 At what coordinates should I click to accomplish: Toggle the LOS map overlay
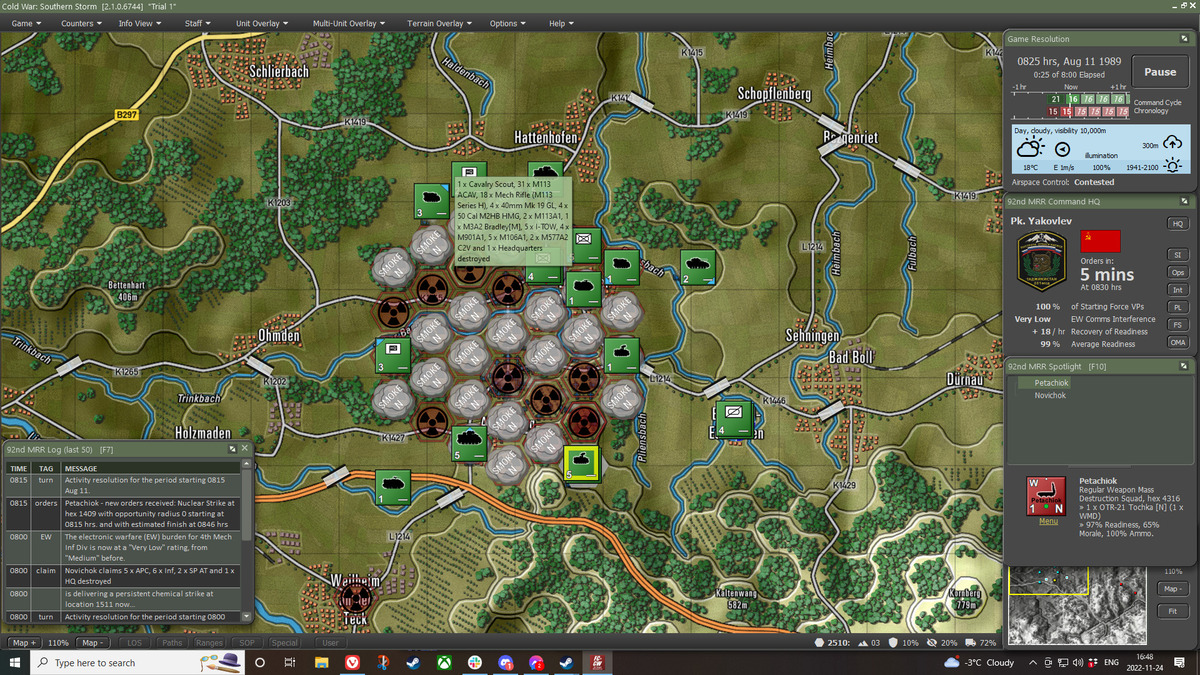tap(135, 643)
